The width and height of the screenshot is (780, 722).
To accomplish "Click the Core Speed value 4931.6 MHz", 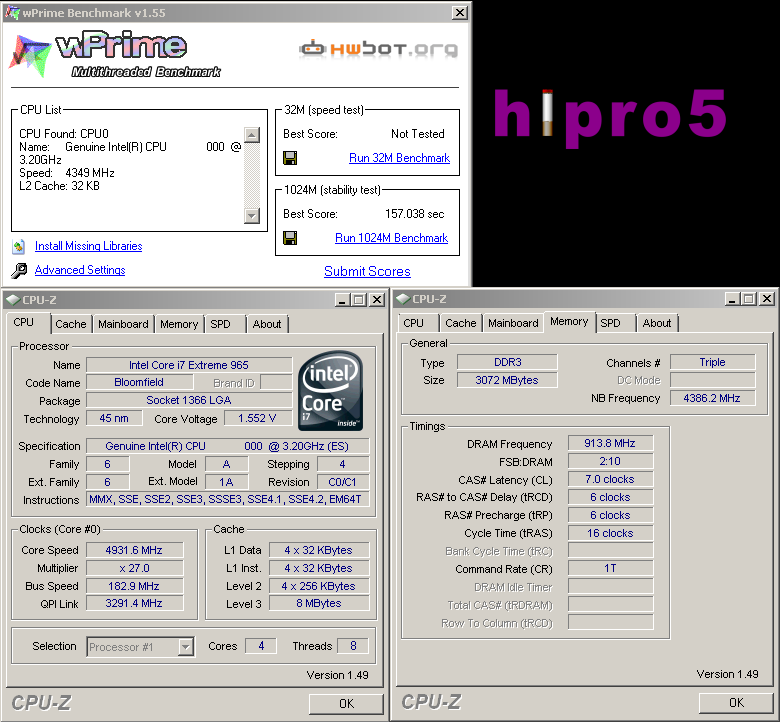I will pyautogui.click(x=134, y=550).
